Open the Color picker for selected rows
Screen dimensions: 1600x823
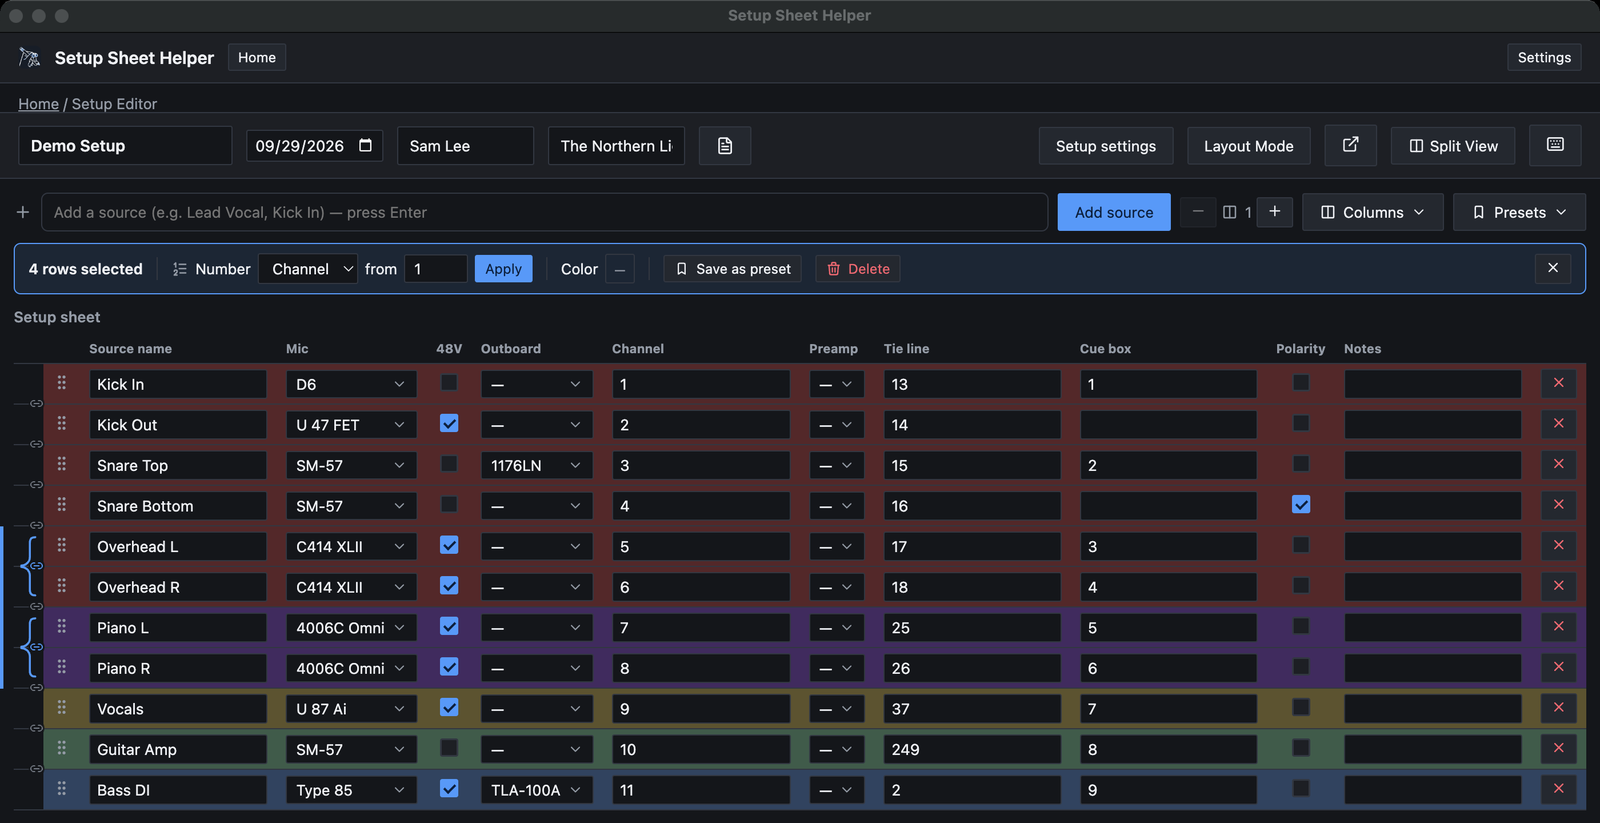click(x=620, y=269)
